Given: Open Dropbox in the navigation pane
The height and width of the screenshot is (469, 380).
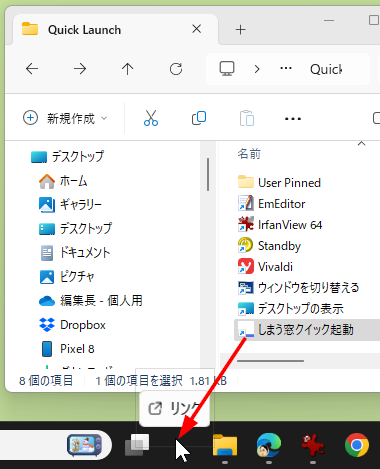Looking at the screenshot, I should (72, 325).
